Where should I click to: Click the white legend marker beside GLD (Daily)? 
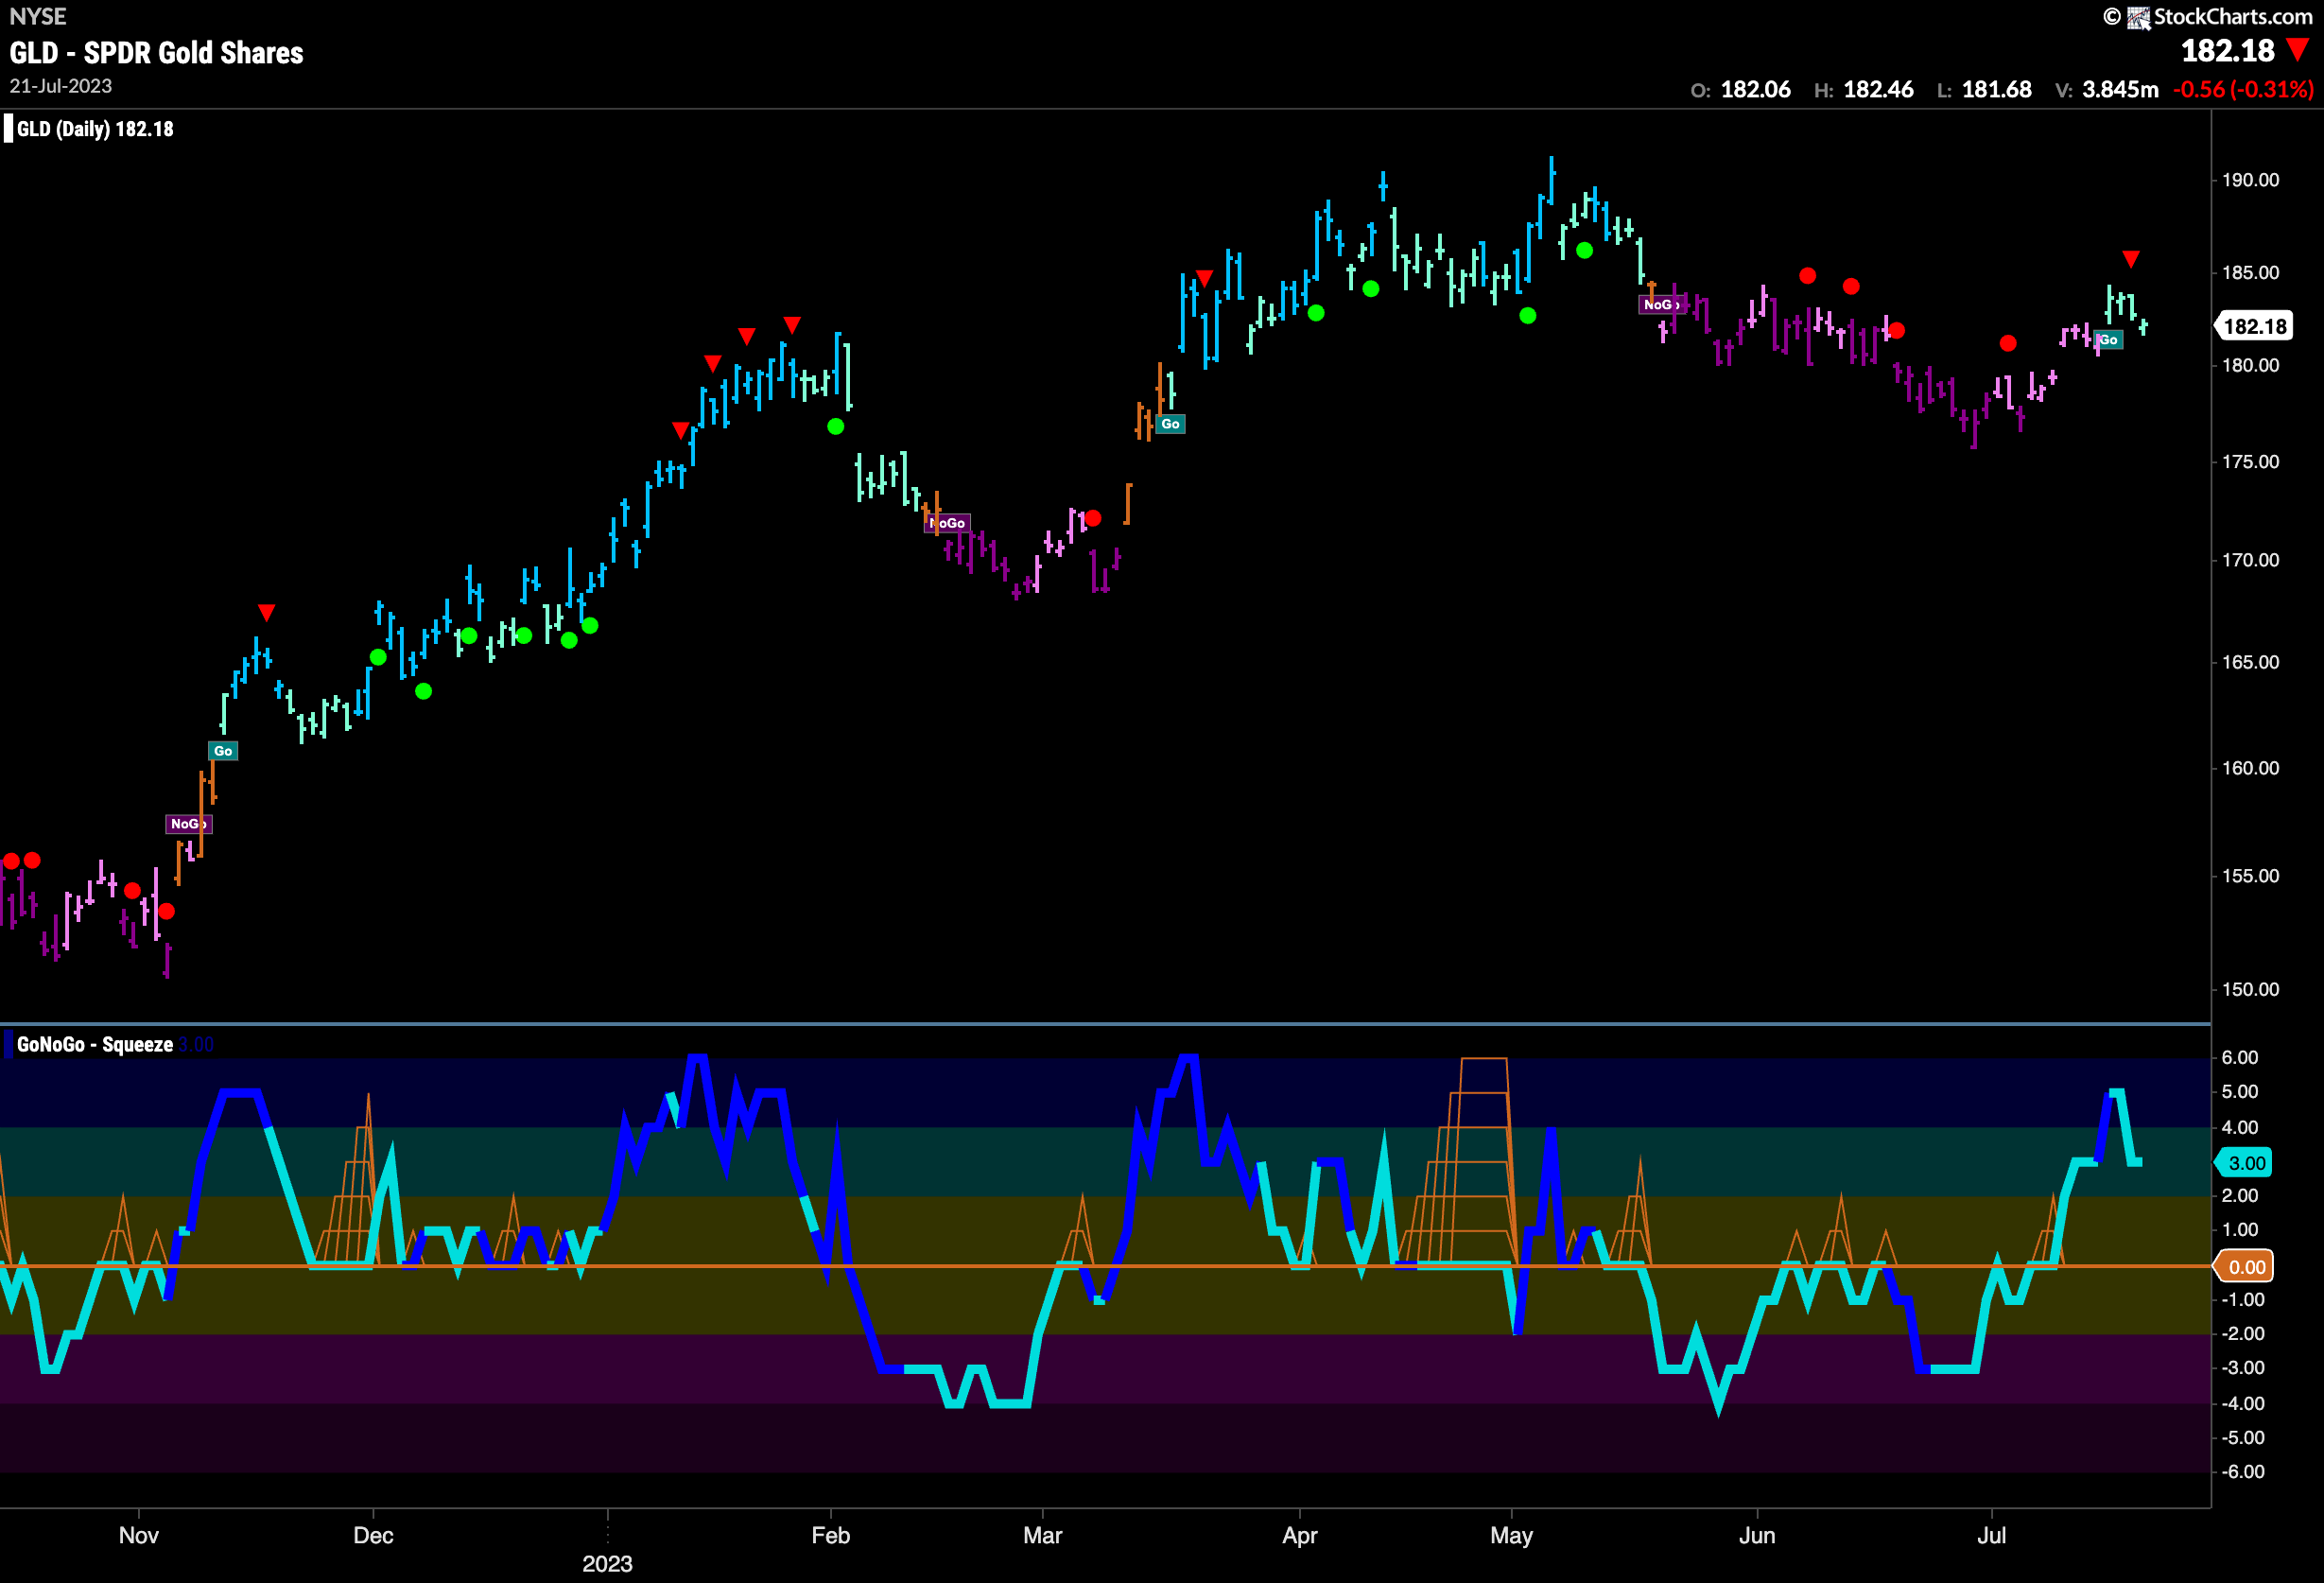8,129
